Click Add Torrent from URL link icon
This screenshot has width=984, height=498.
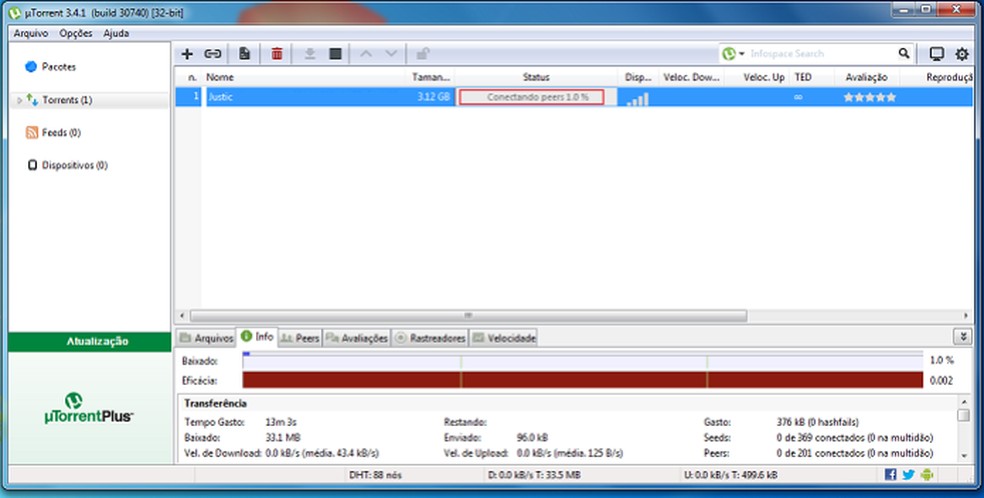[x=213, y=54]
